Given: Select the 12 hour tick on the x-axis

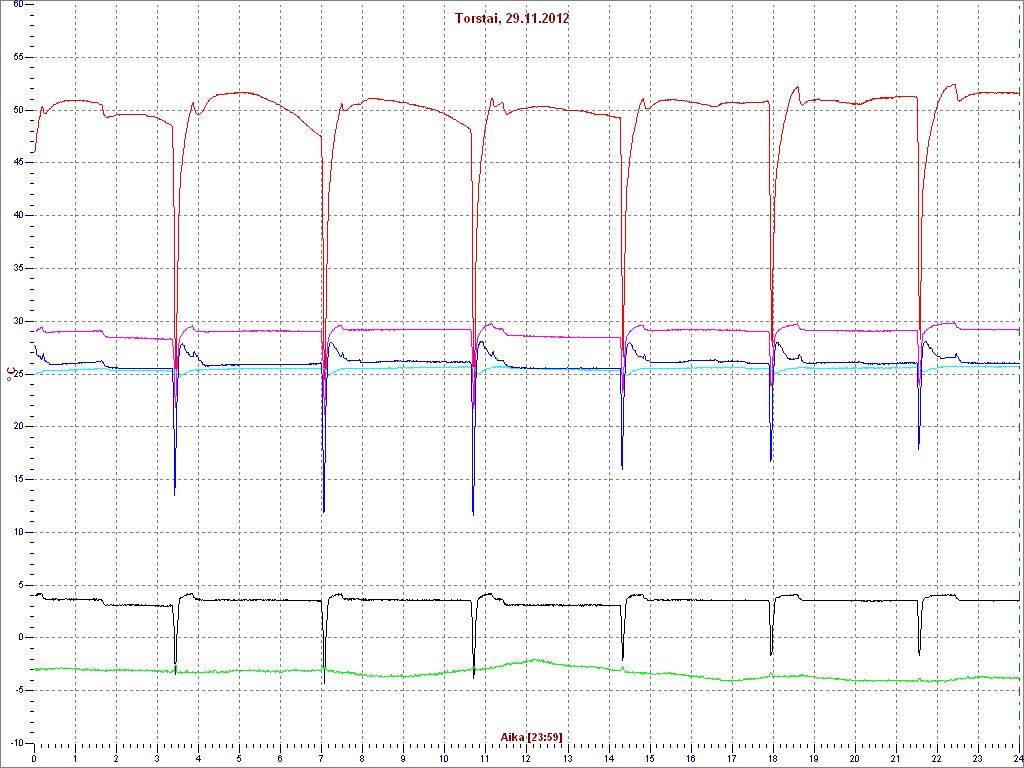Looking at the screenshot, I should tap(526, 759).
